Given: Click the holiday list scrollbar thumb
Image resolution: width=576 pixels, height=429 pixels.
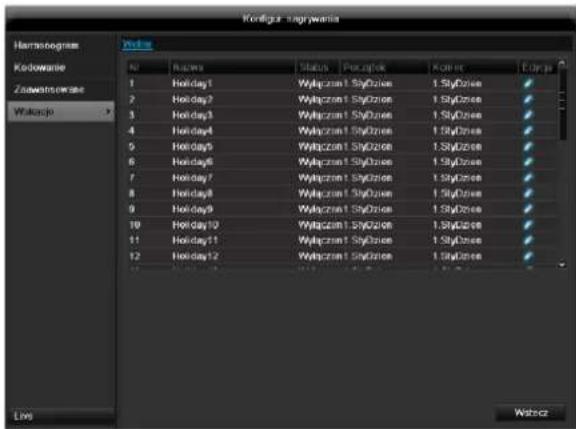Looking at the screenshot, I should 562,105.
